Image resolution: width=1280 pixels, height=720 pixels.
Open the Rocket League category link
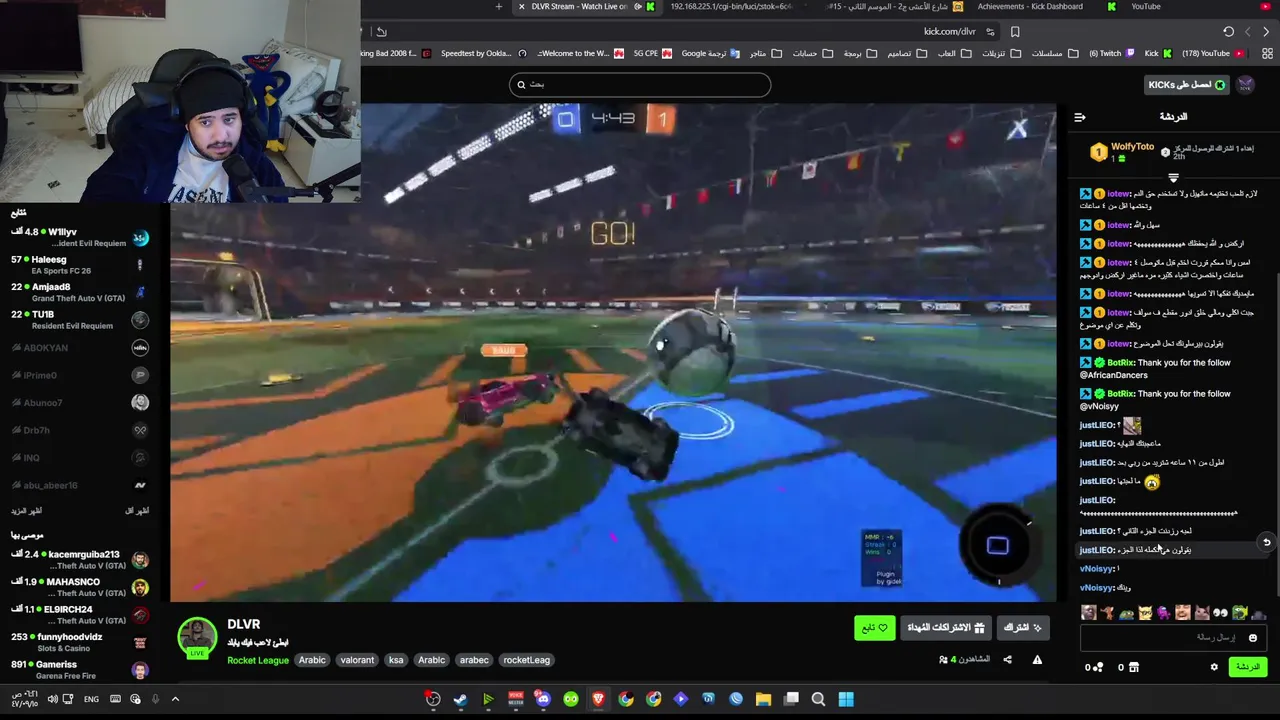(x=257, y=660)
